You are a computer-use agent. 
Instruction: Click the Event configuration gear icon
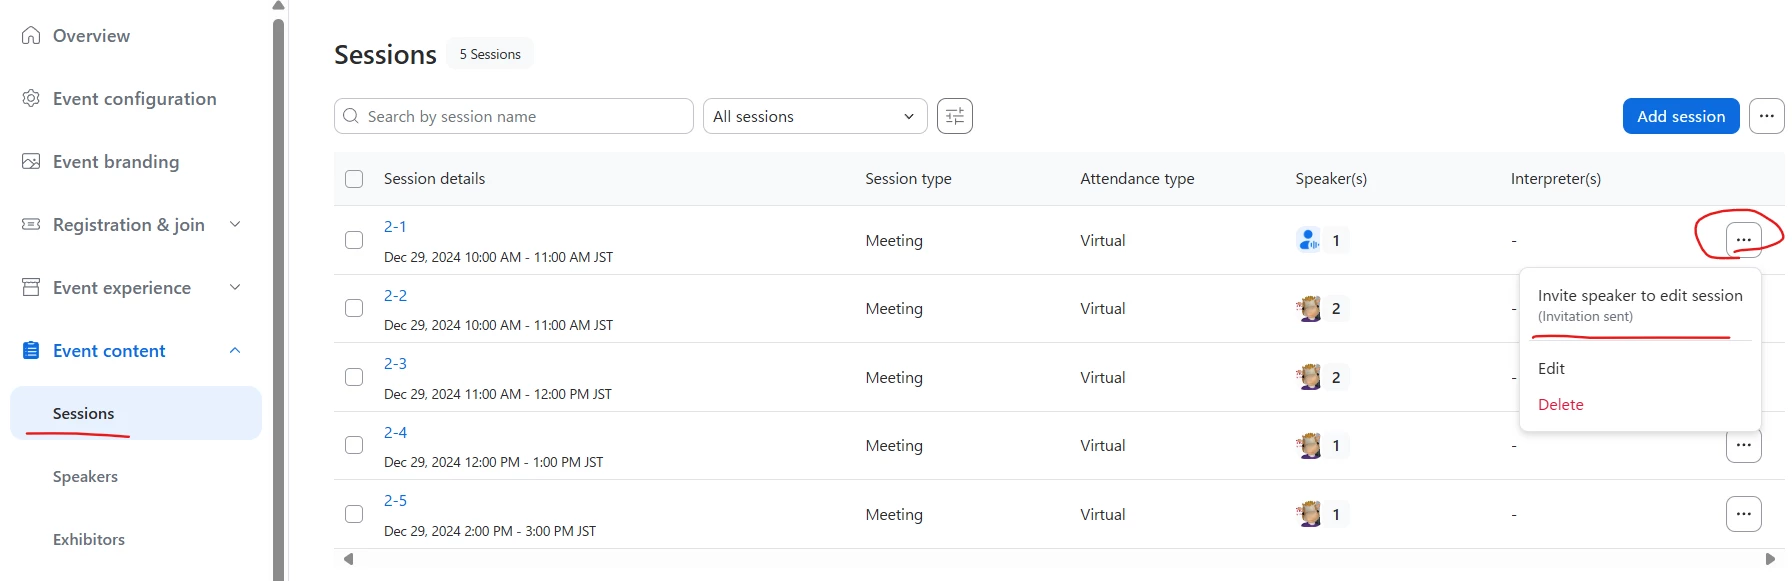pyautogui.click(x=31, y=98)
